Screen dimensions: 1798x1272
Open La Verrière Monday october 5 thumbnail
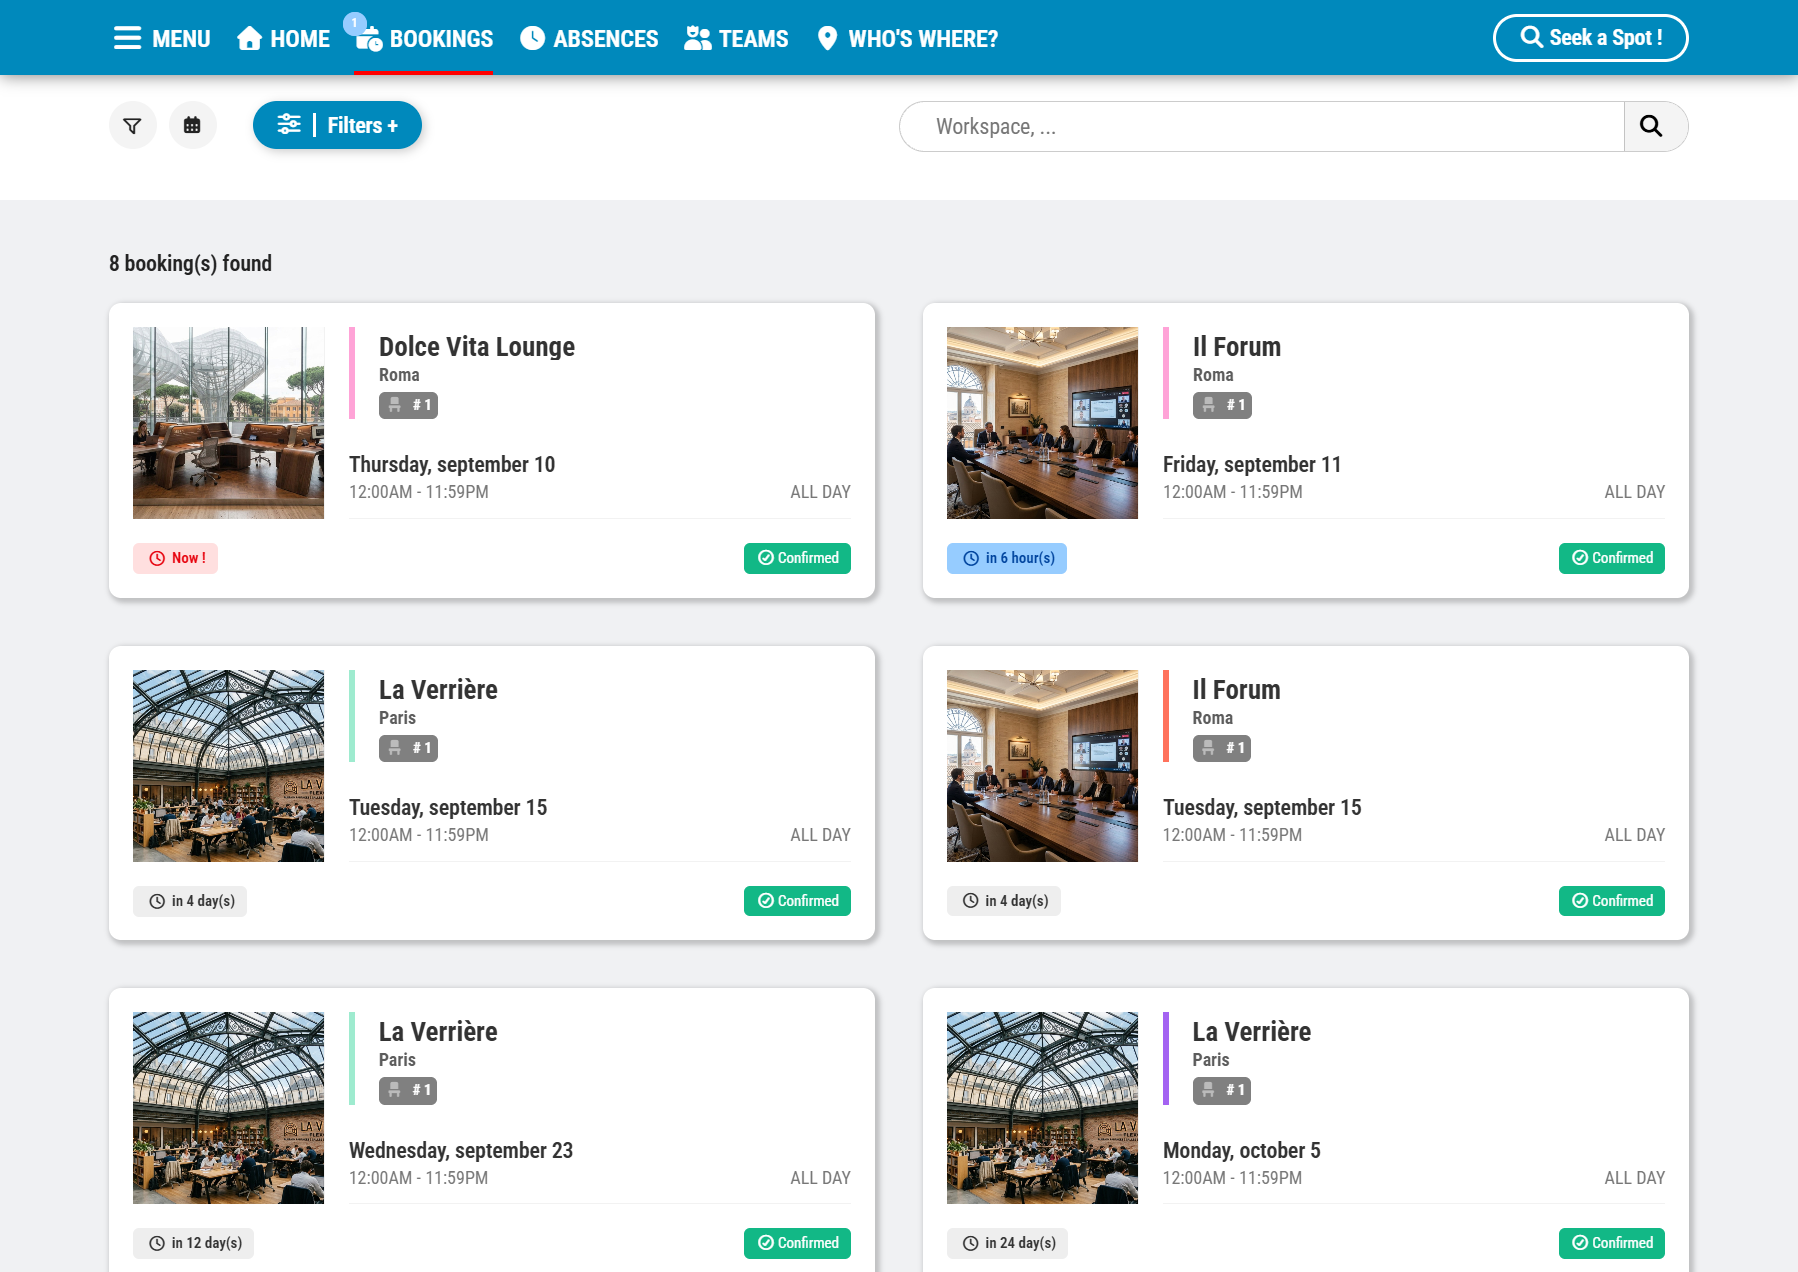click(1042, 1108)
